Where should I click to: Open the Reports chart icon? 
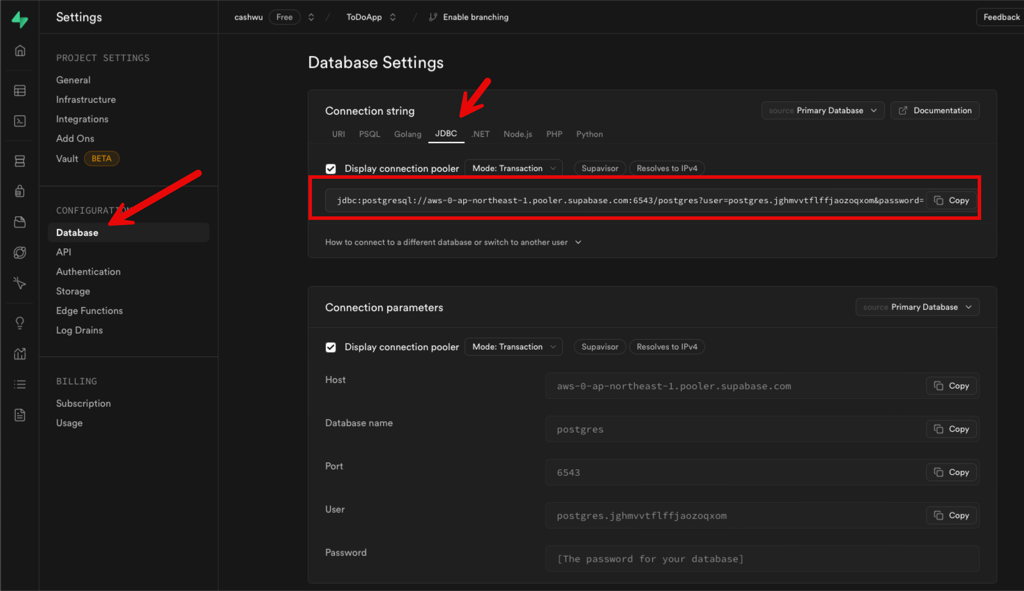(x=20, y=353)
